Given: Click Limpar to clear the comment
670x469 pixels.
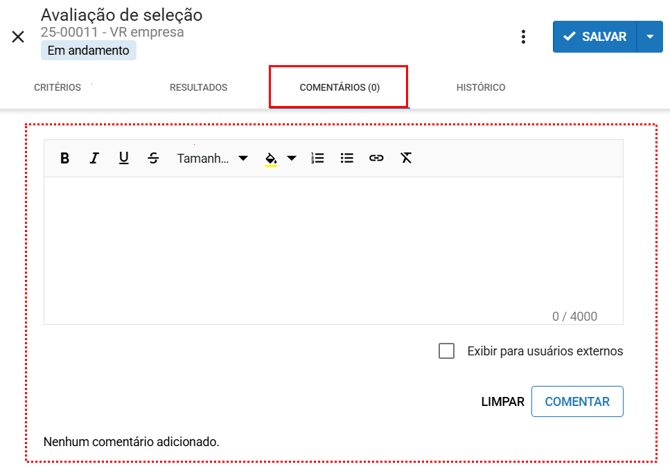Looking at the screenshot, I should (x=502, y=401).
